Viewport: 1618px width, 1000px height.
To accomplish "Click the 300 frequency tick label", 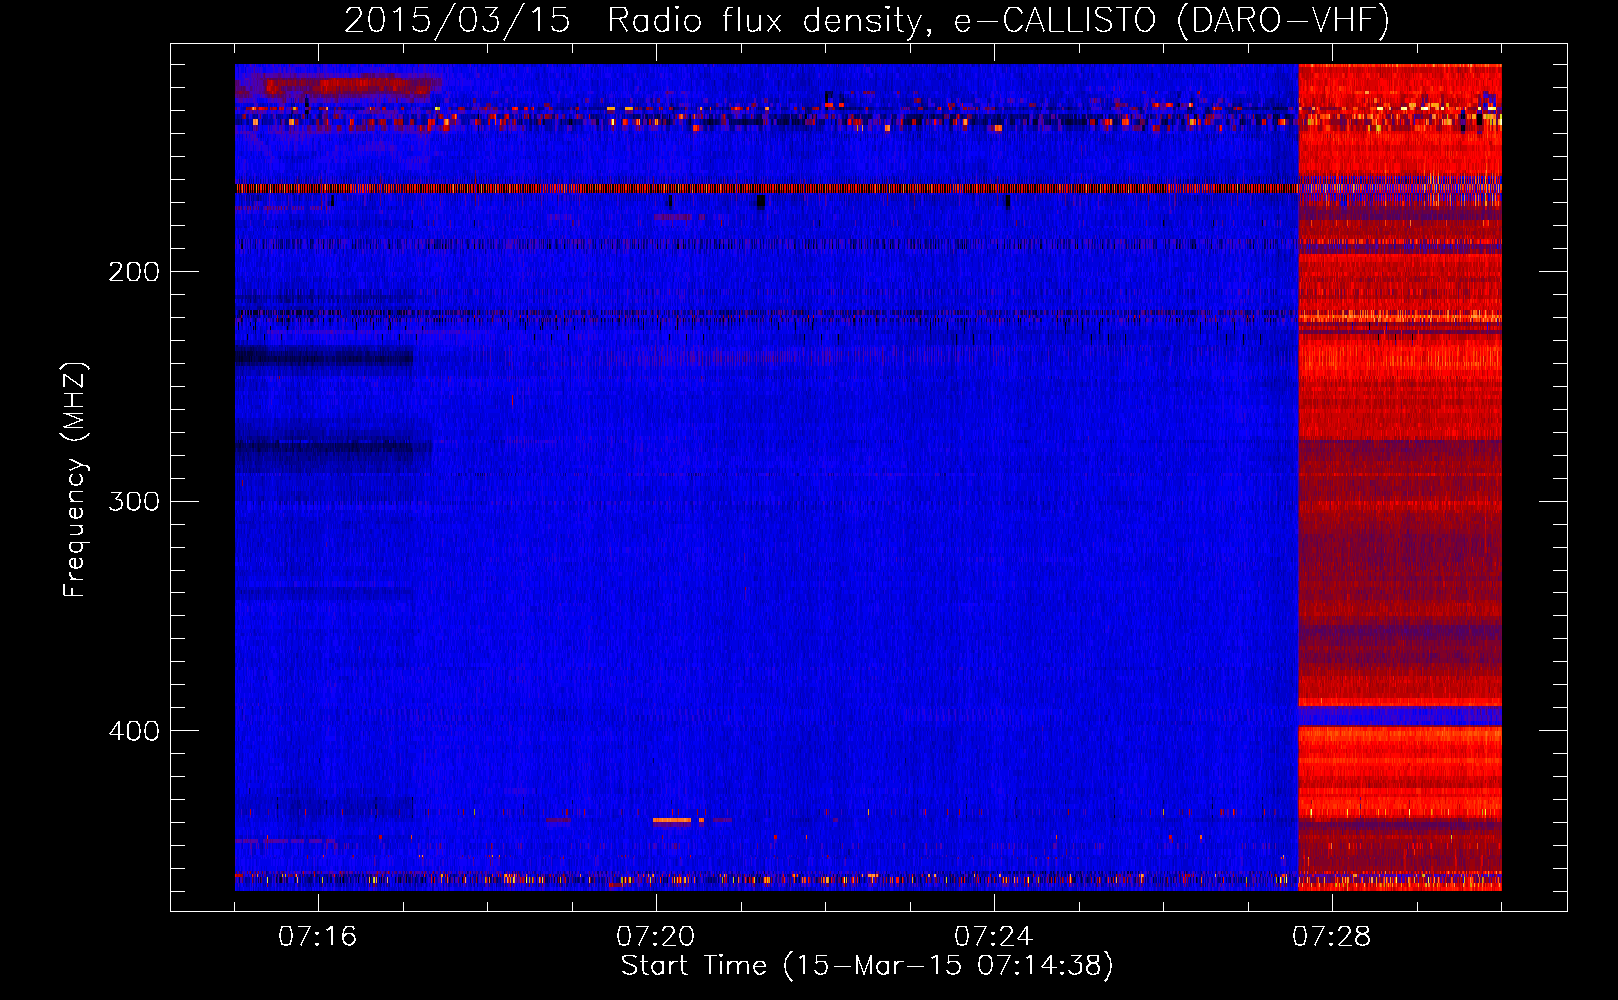I will pyautogui.click(x=134, y=501).
